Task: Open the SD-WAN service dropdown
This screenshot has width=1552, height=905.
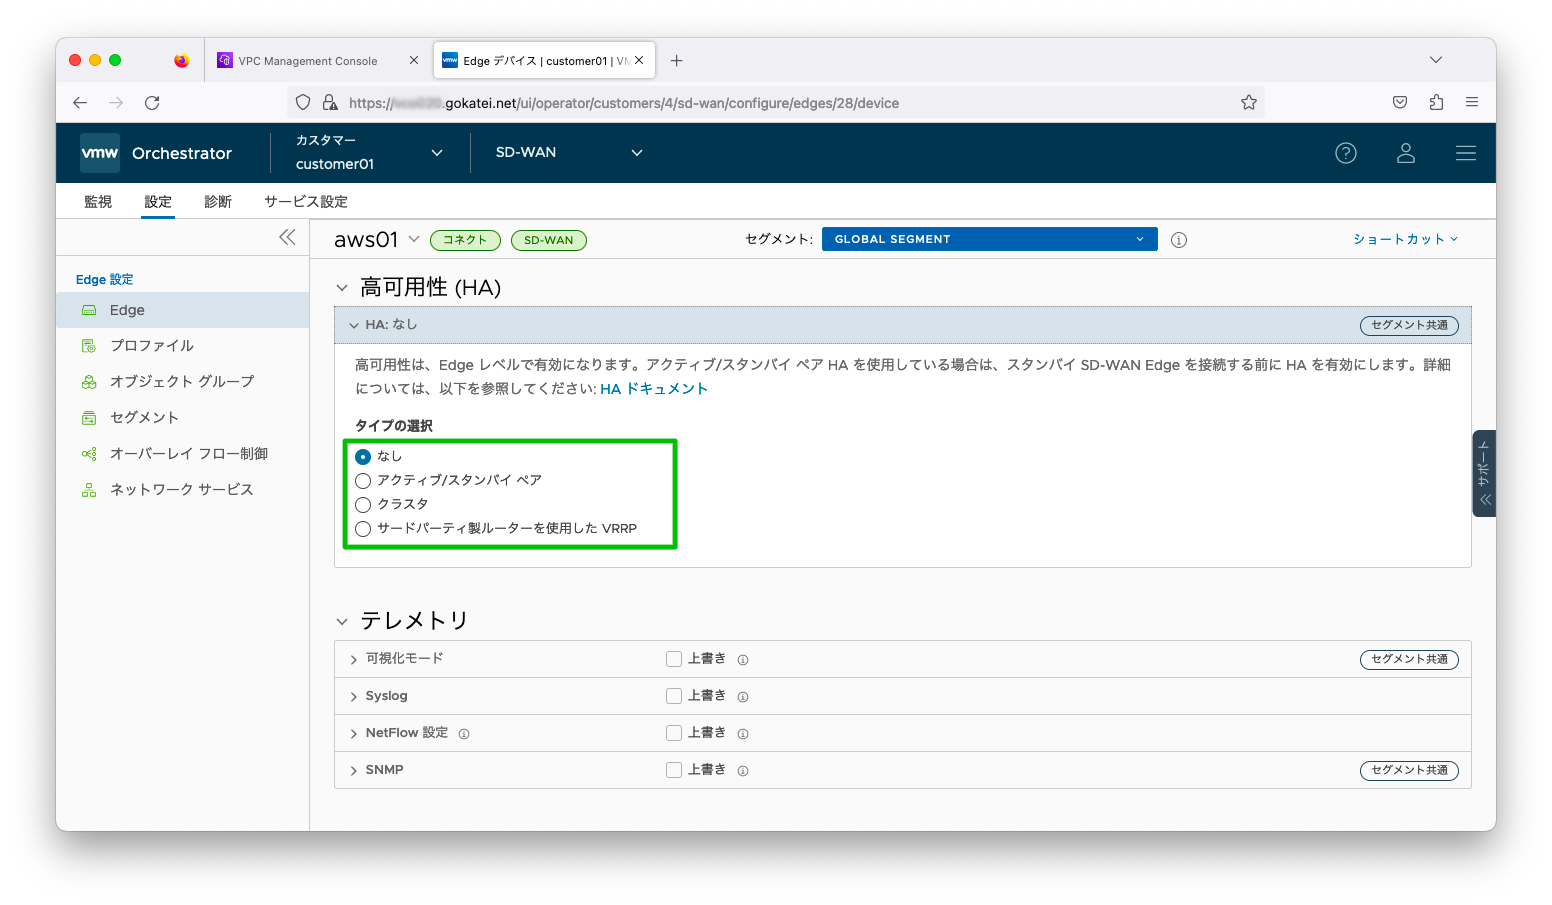Action: pos(569,153)
